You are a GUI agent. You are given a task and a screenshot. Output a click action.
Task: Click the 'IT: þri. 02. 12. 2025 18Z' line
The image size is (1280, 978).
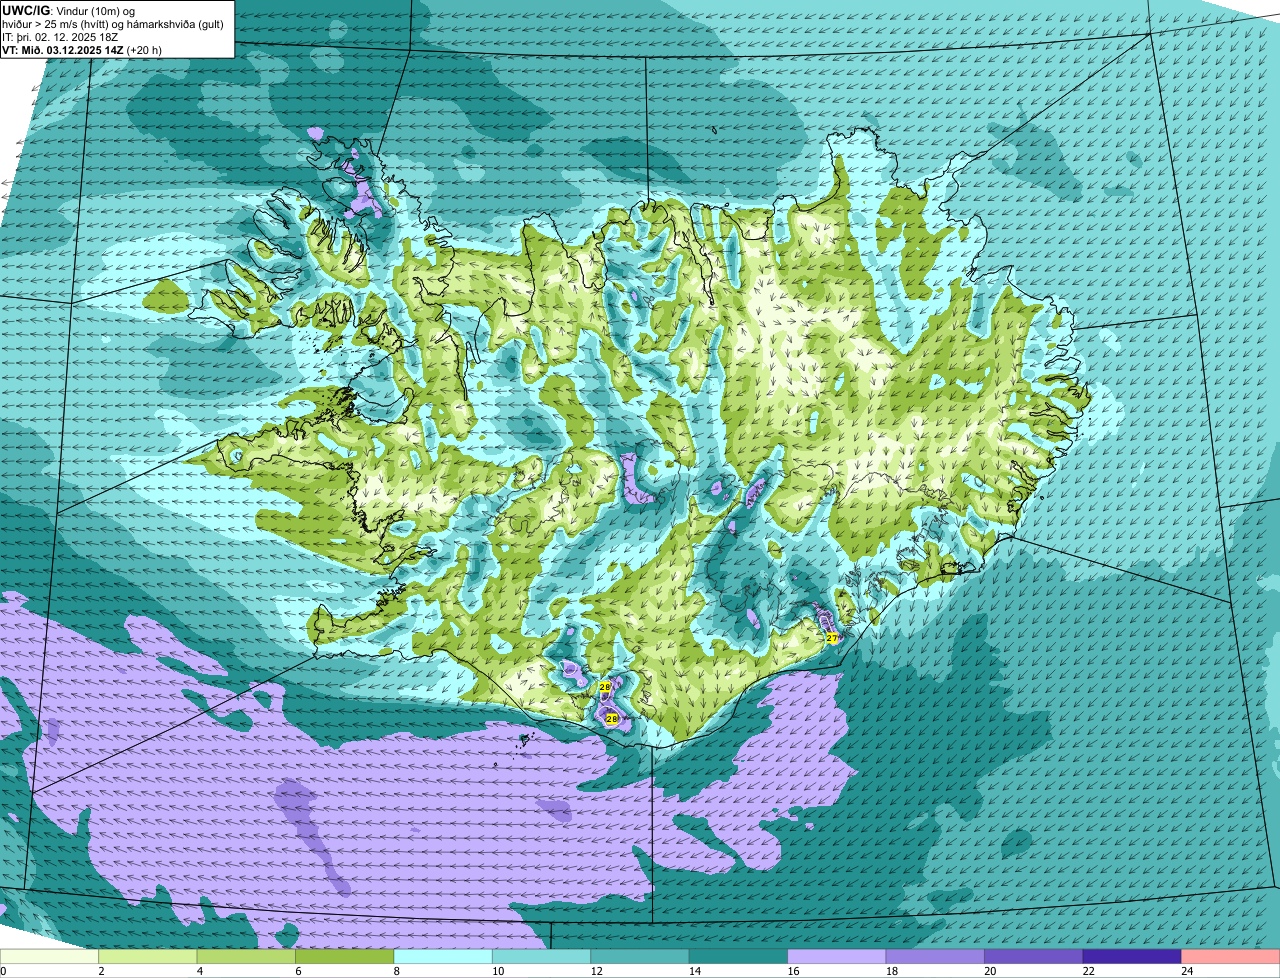(61, 36)
